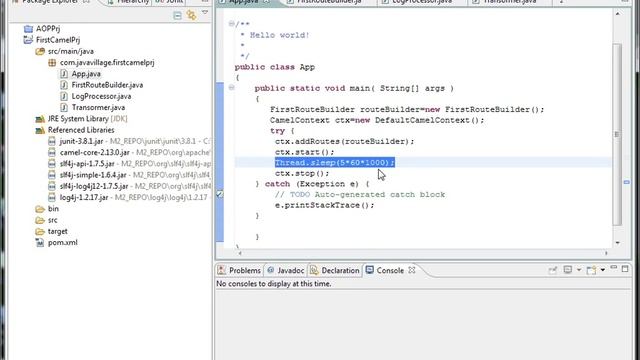
Task: Toggle Link with Editor button
Action: pos(191,16)
